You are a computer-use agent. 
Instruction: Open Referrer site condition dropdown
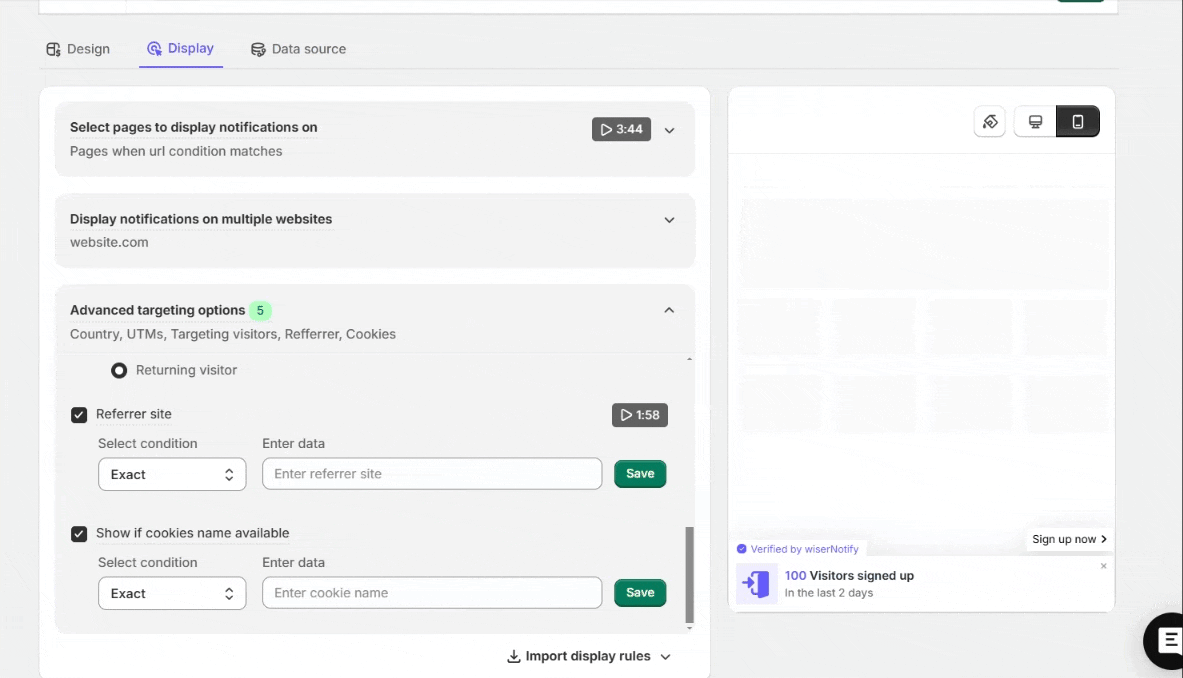tap(172, 474)
